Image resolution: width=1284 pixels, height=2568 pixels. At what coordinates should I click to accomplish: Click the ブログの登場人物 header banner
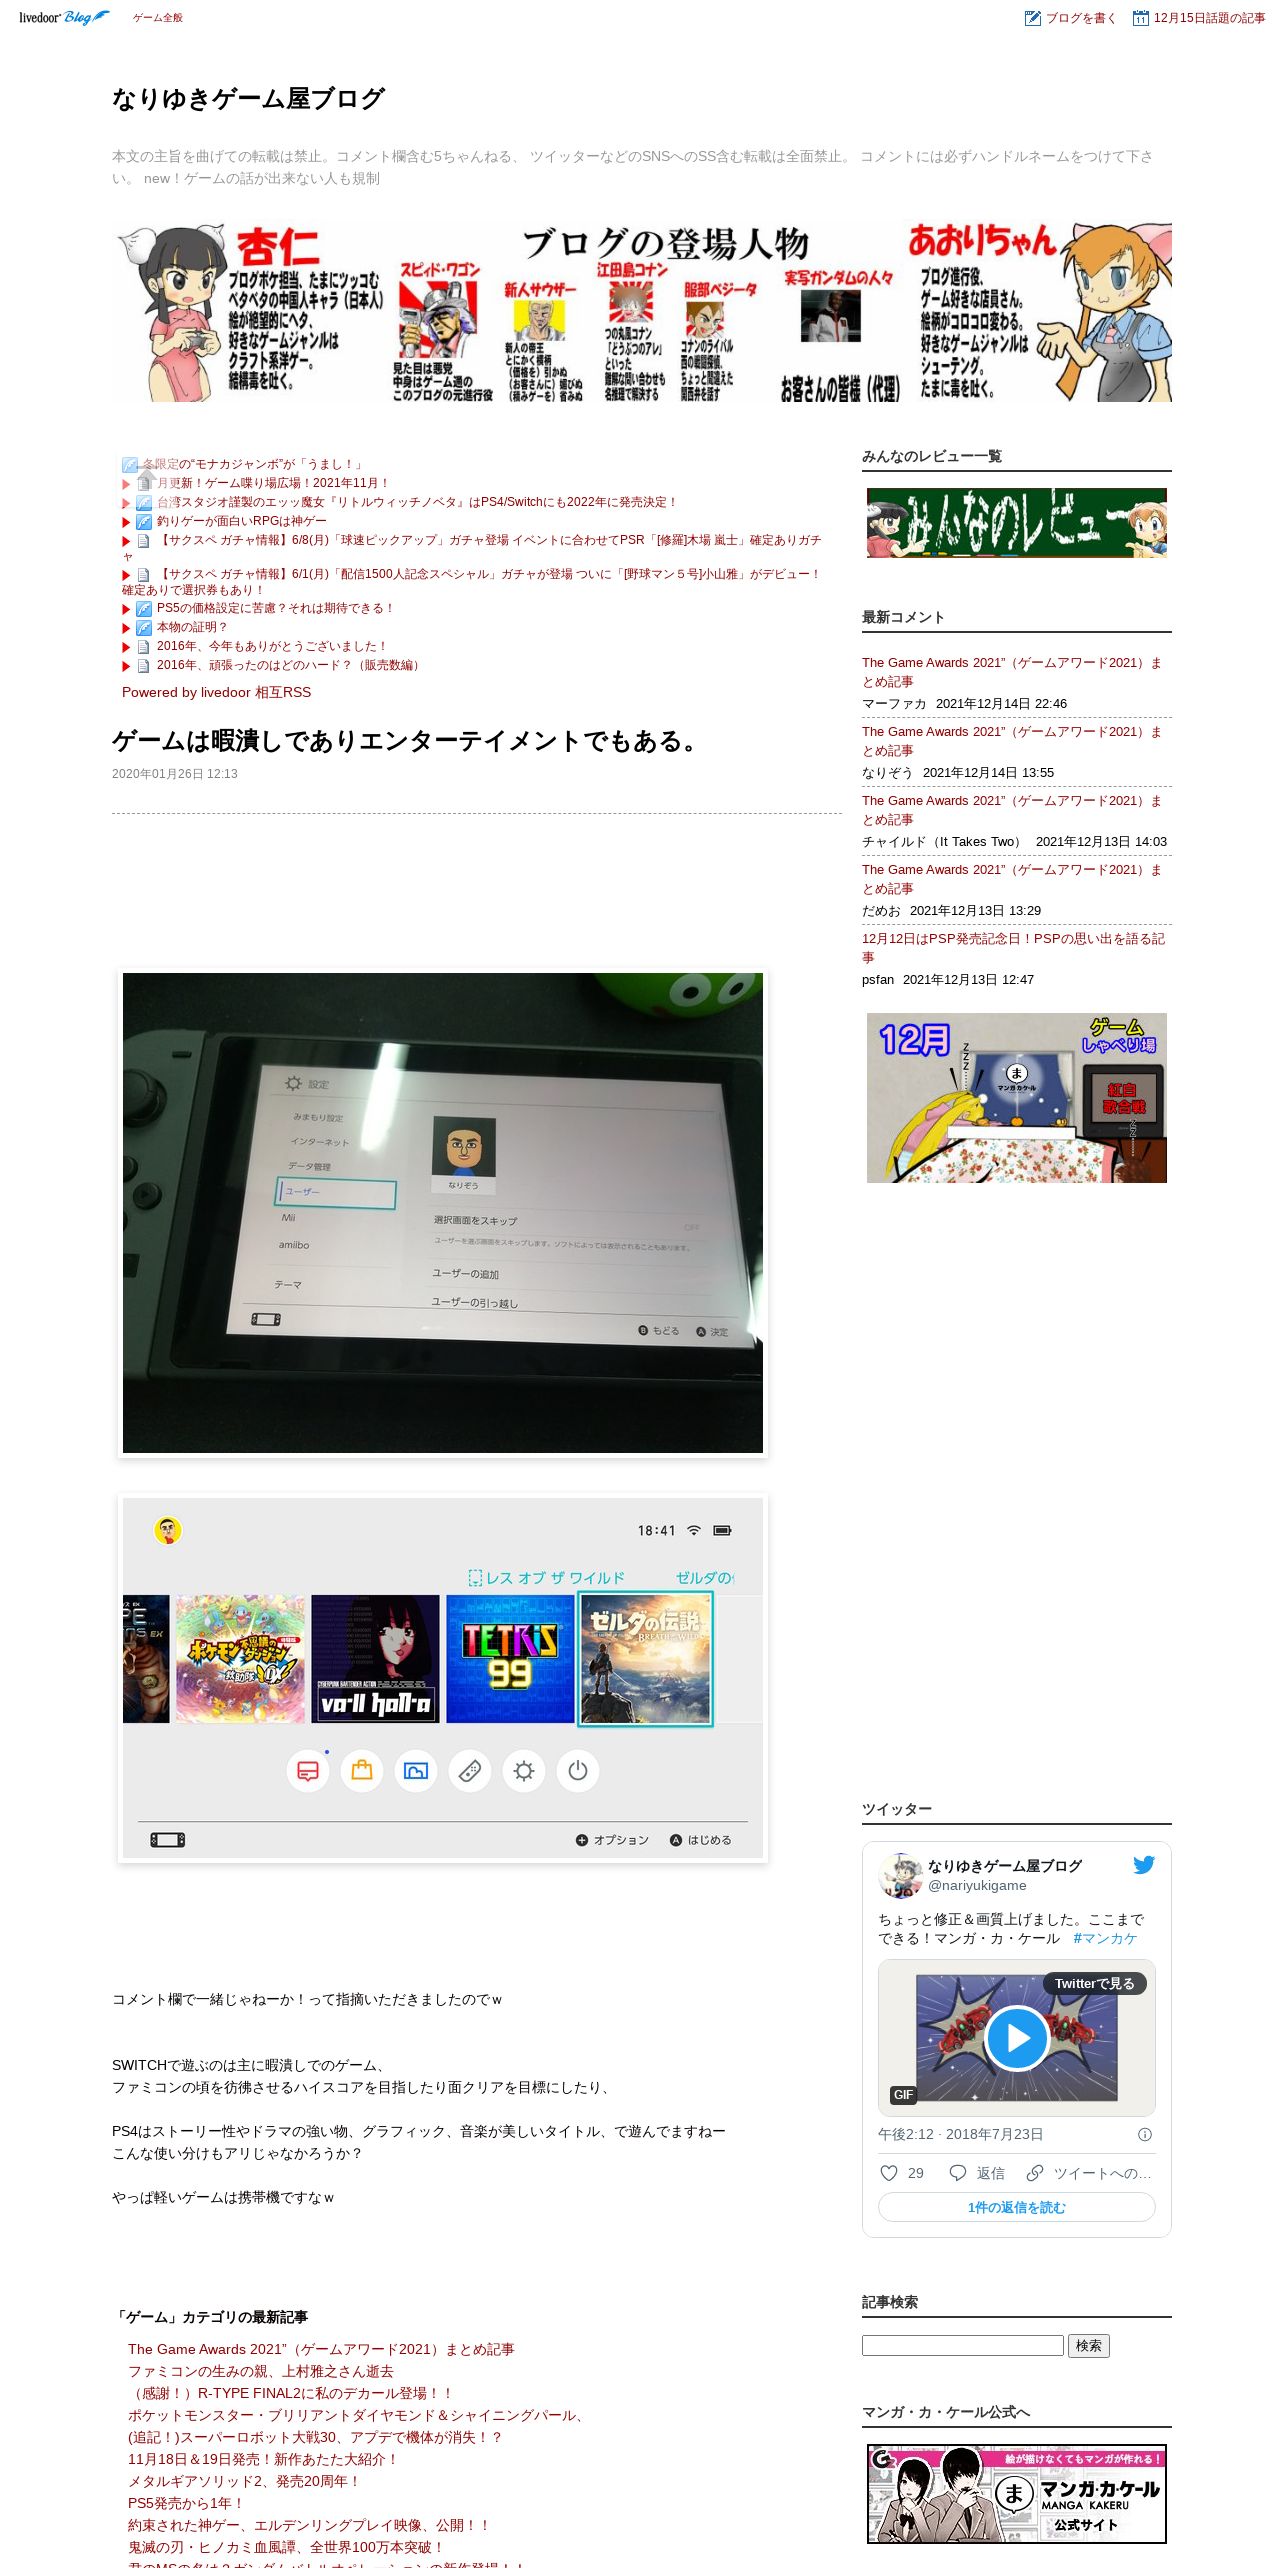pos(642,312)
